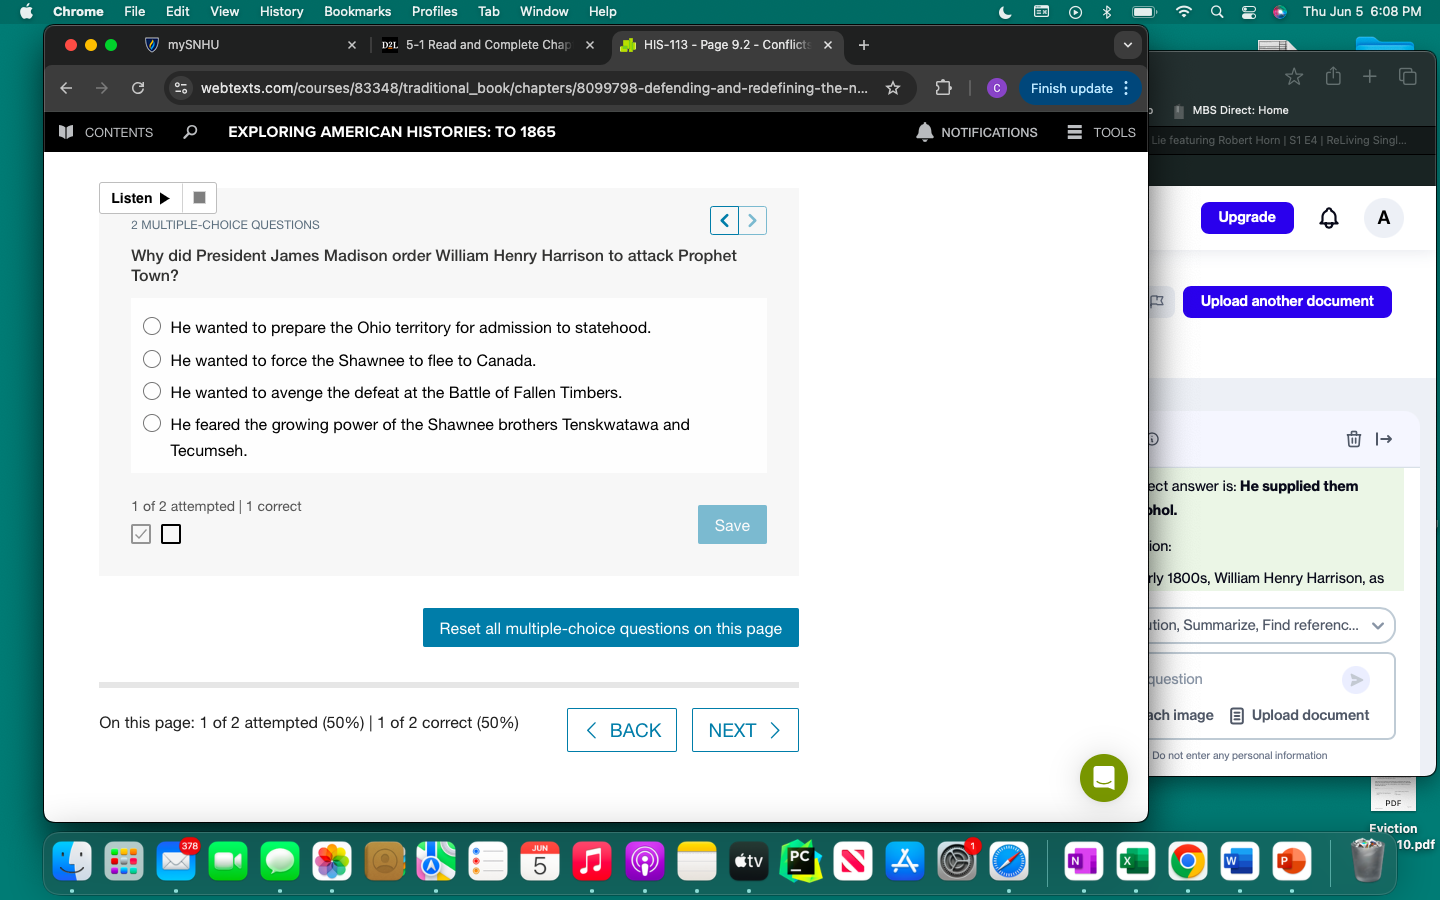Click the Upload document icon in the chat panel

[1237, 715]
